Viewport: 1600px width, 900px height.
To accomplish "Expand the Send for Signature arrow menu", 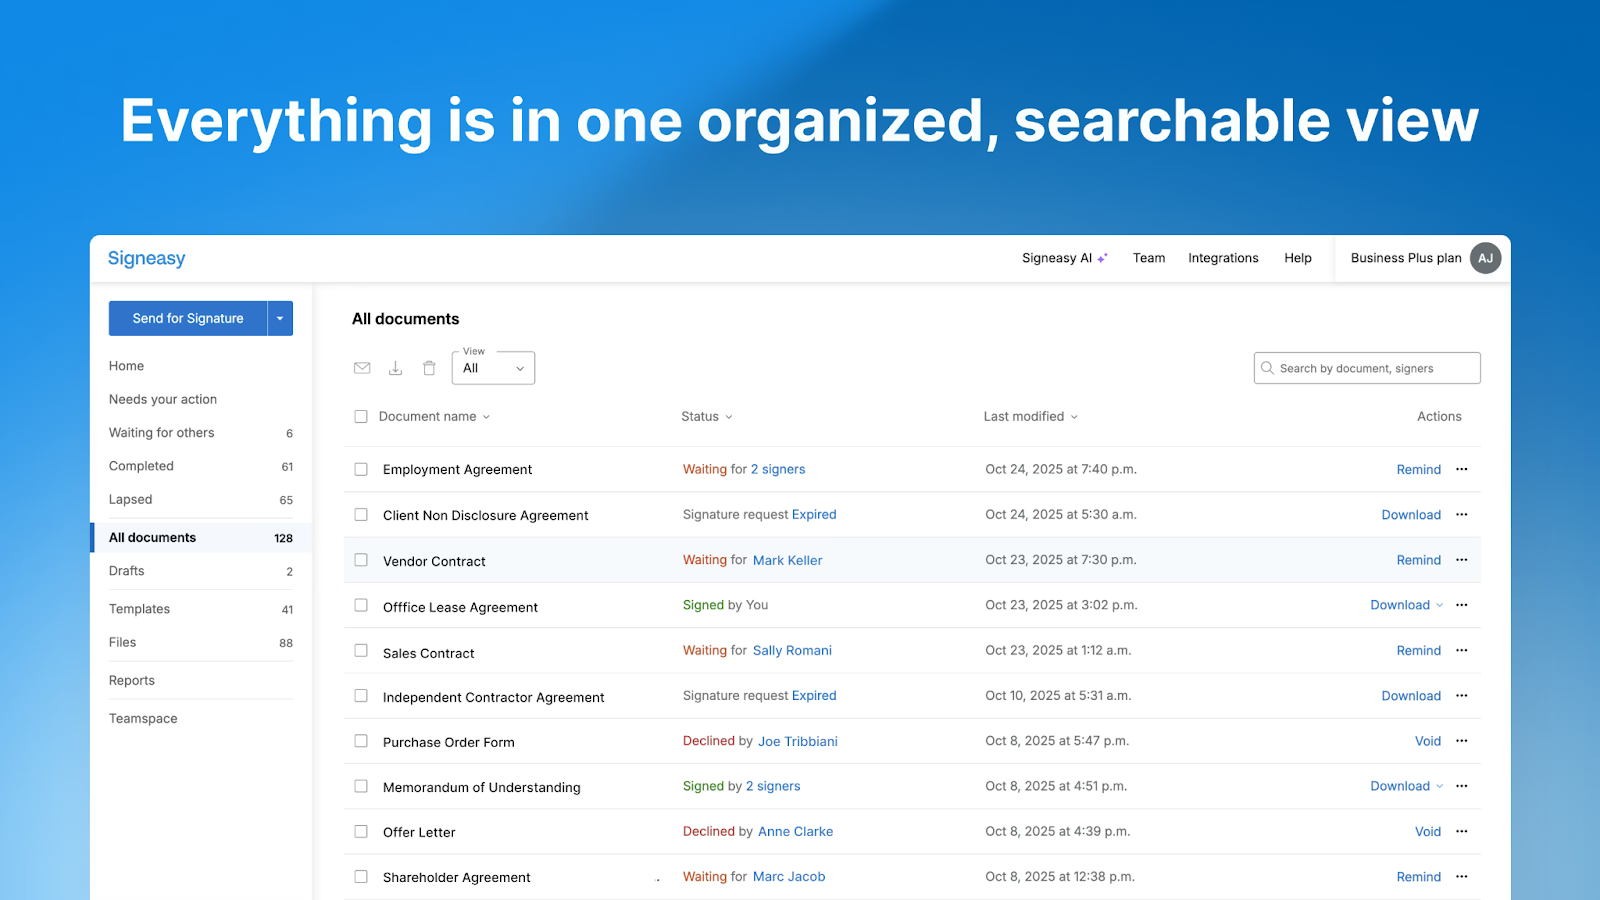I will click(x=280, y=318).
